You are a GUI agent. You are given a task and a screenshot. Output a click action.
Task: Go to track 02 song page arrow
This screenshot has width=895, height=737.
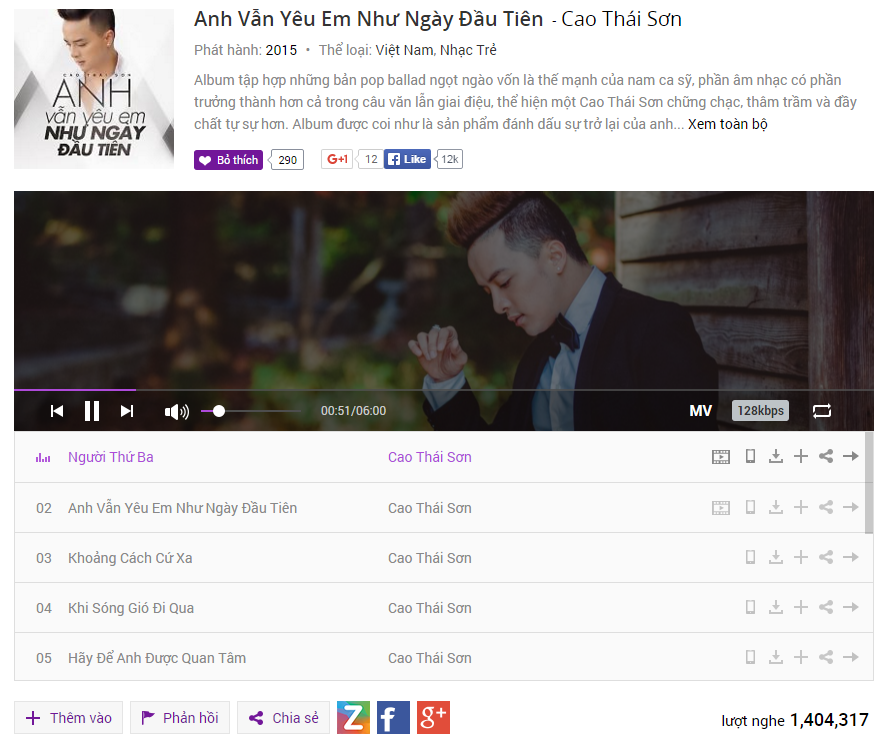pos(850,508)
